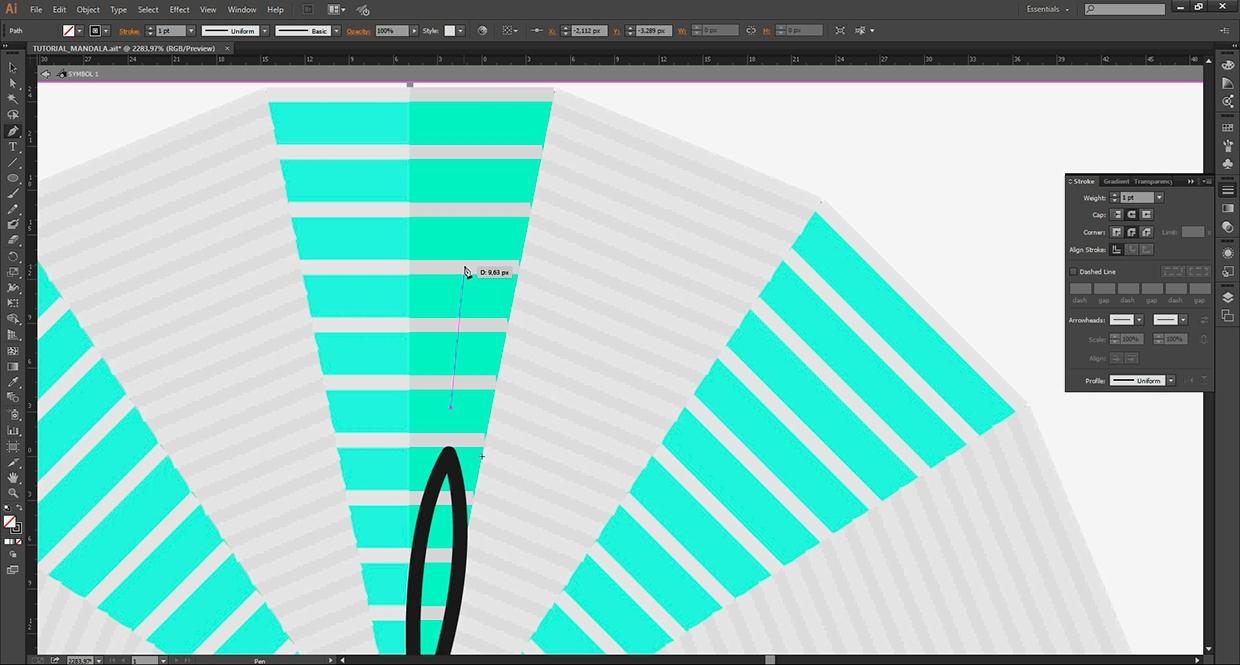Open the File menu
Viewport: 1240px width, 665px height.
(35, 10)
